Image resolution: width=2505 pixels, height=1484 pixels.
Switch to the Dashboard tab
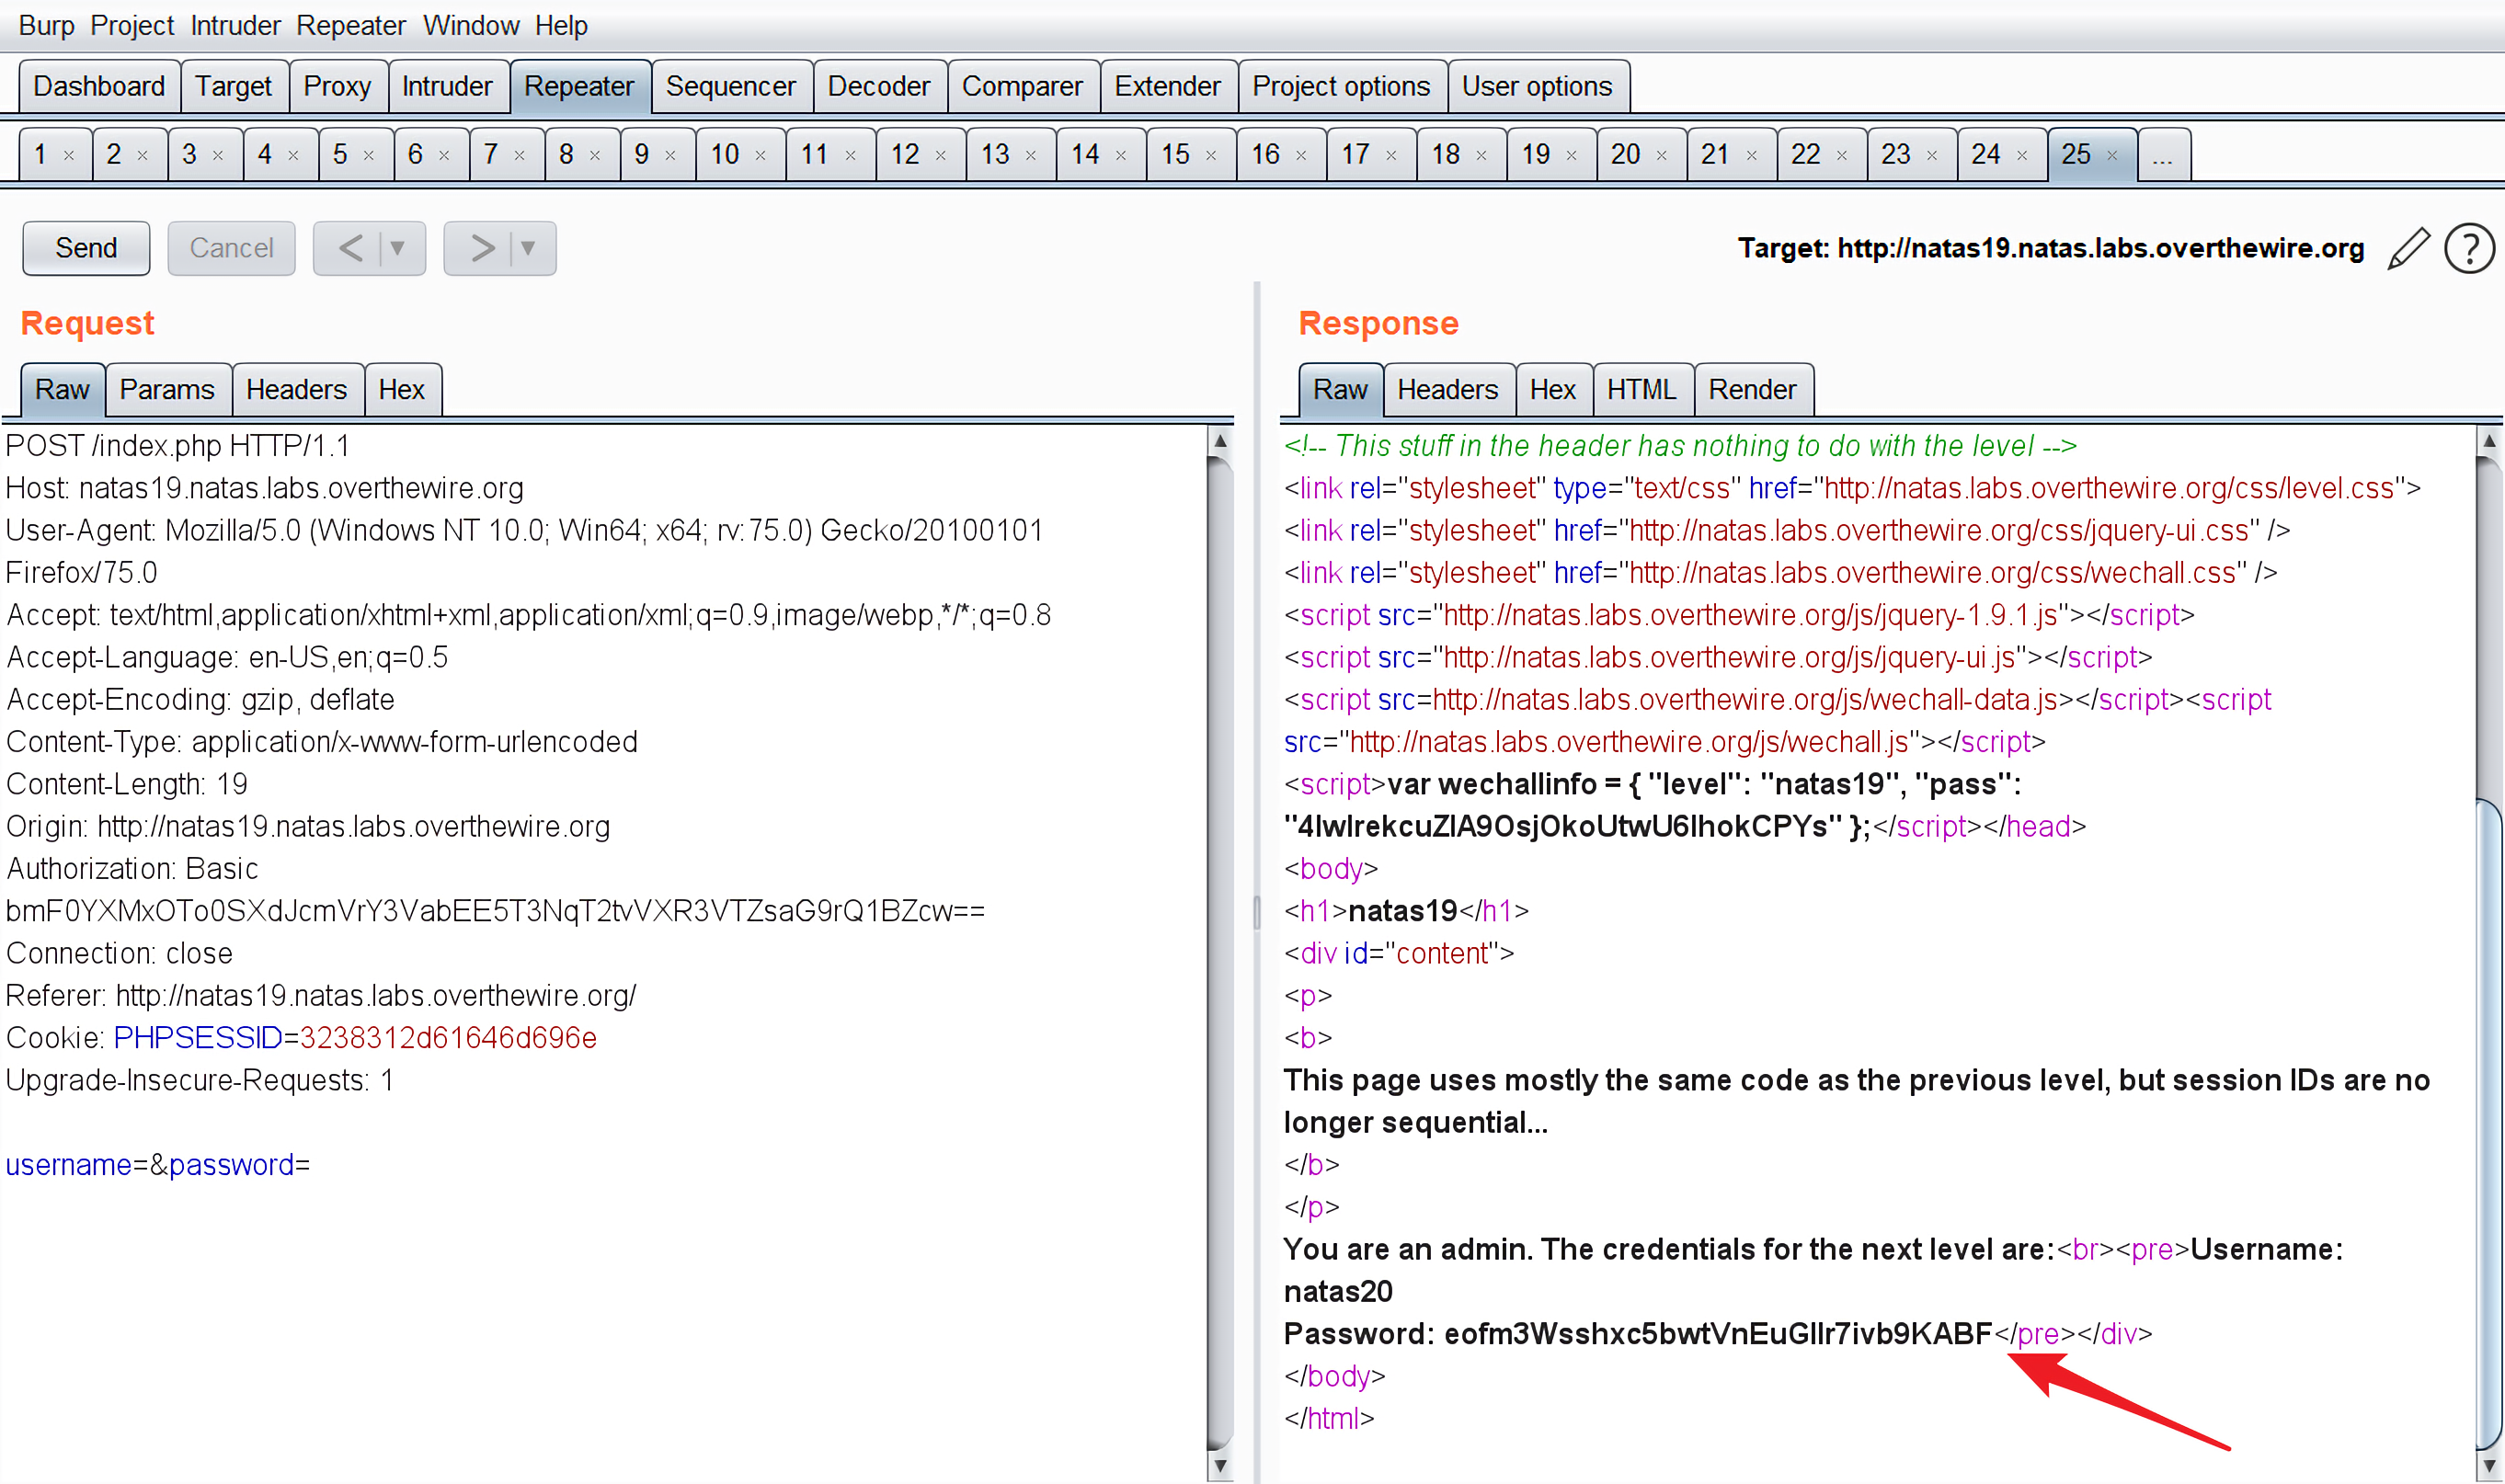coord(99,87)
